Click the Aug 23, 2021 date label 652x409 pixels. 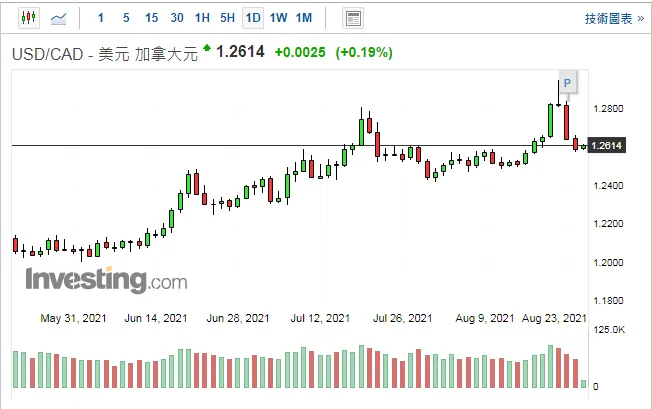[554, 318]
